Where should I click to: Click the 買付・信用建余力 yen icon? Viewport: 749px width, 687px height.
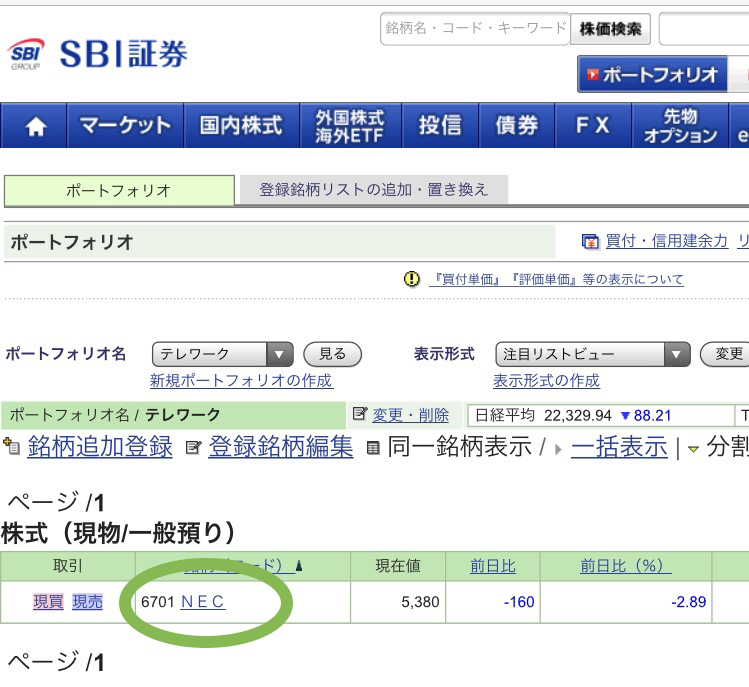click(590, 242)
